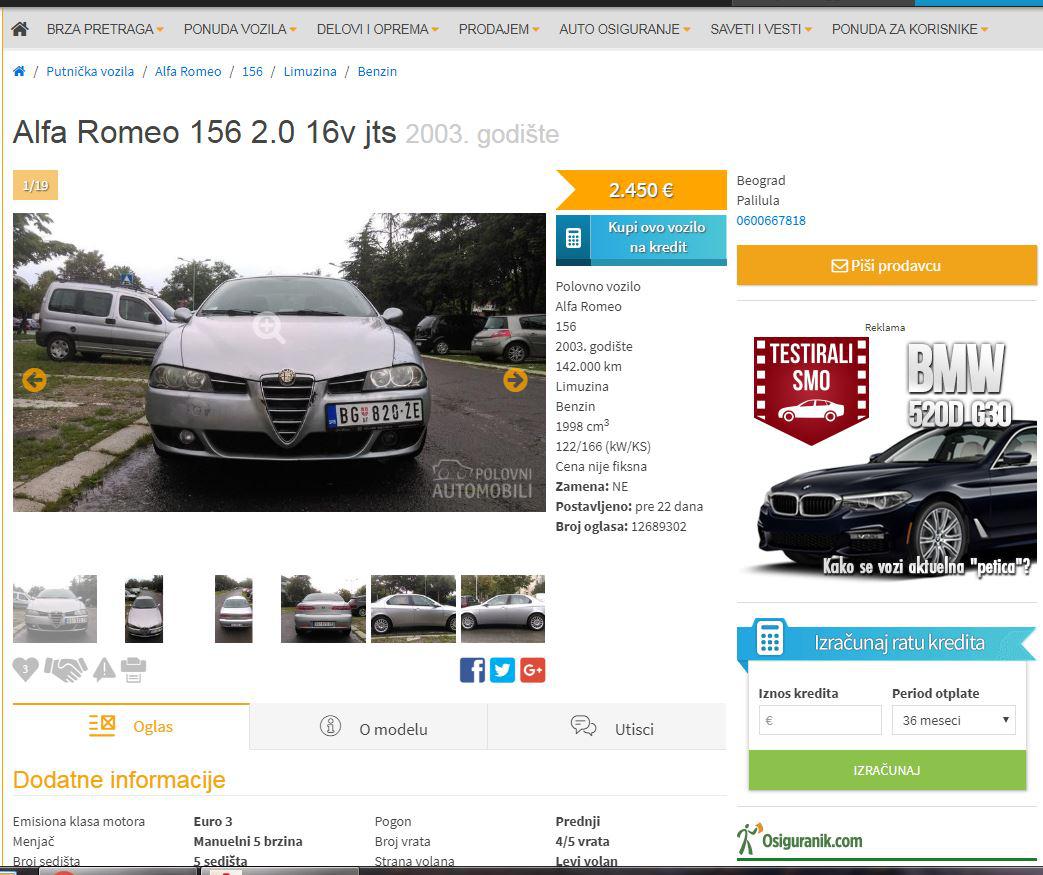Show the previous photo with left arrow
1043x875 pixels.
[34, 380]
